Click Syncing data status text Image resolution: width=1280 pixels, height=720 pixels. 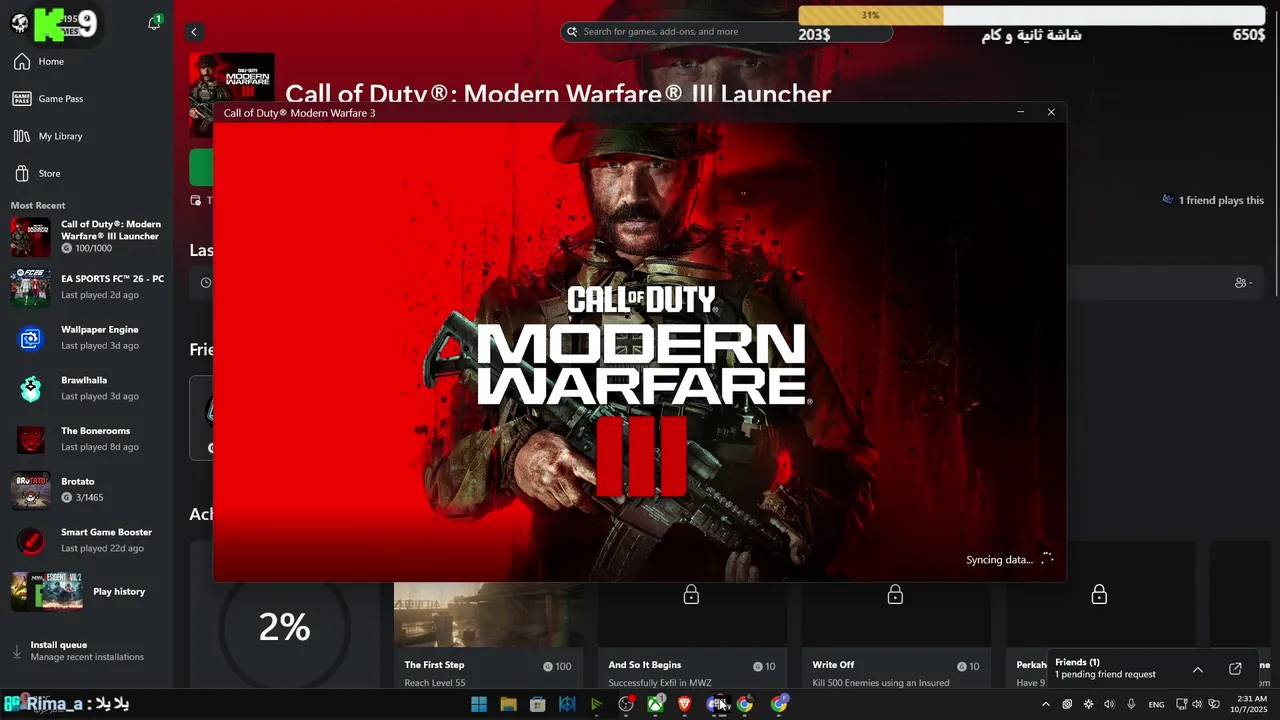point(999,560)
